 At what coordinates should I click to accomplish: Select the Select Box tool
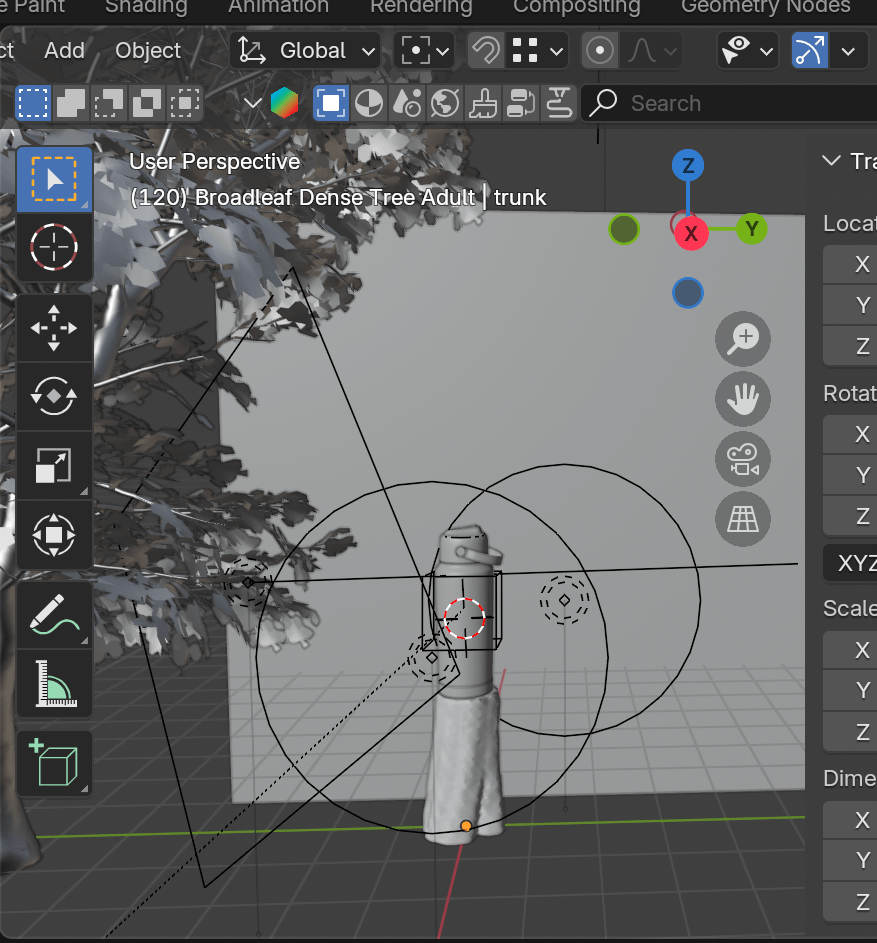tap(54, 179)
